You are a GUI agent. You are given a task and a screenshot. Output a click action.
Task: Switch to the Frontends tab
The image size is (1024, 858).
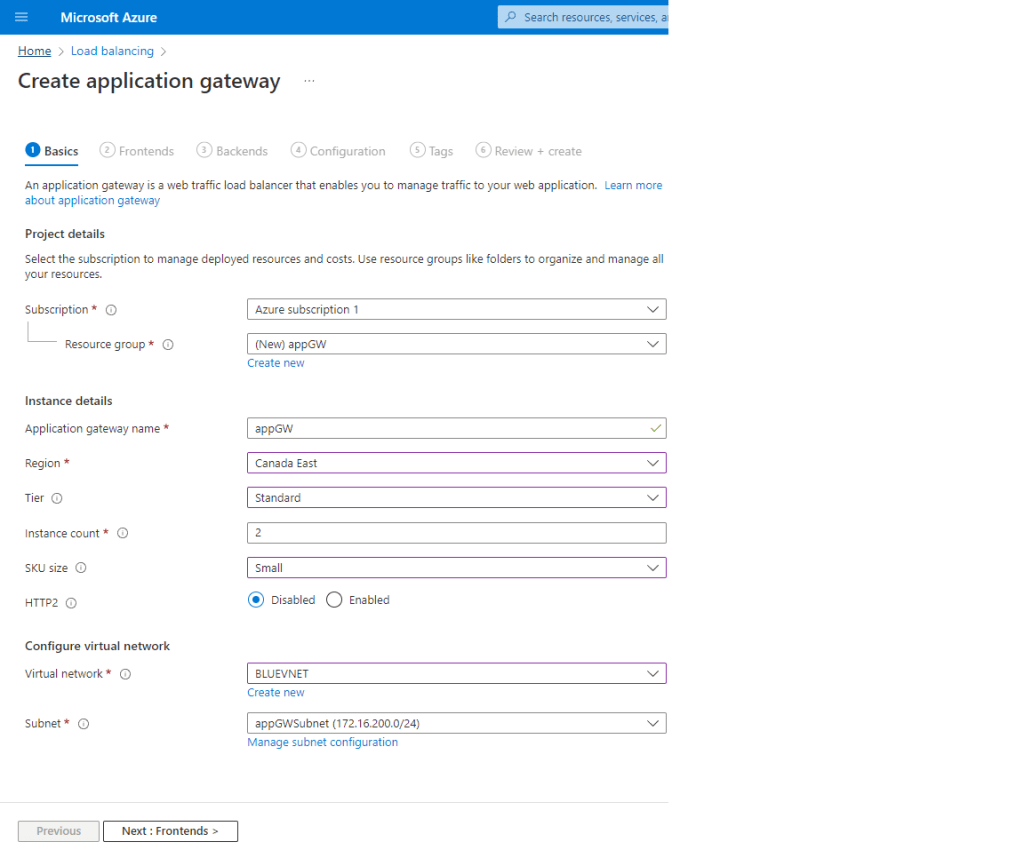(x=137, y=151)
